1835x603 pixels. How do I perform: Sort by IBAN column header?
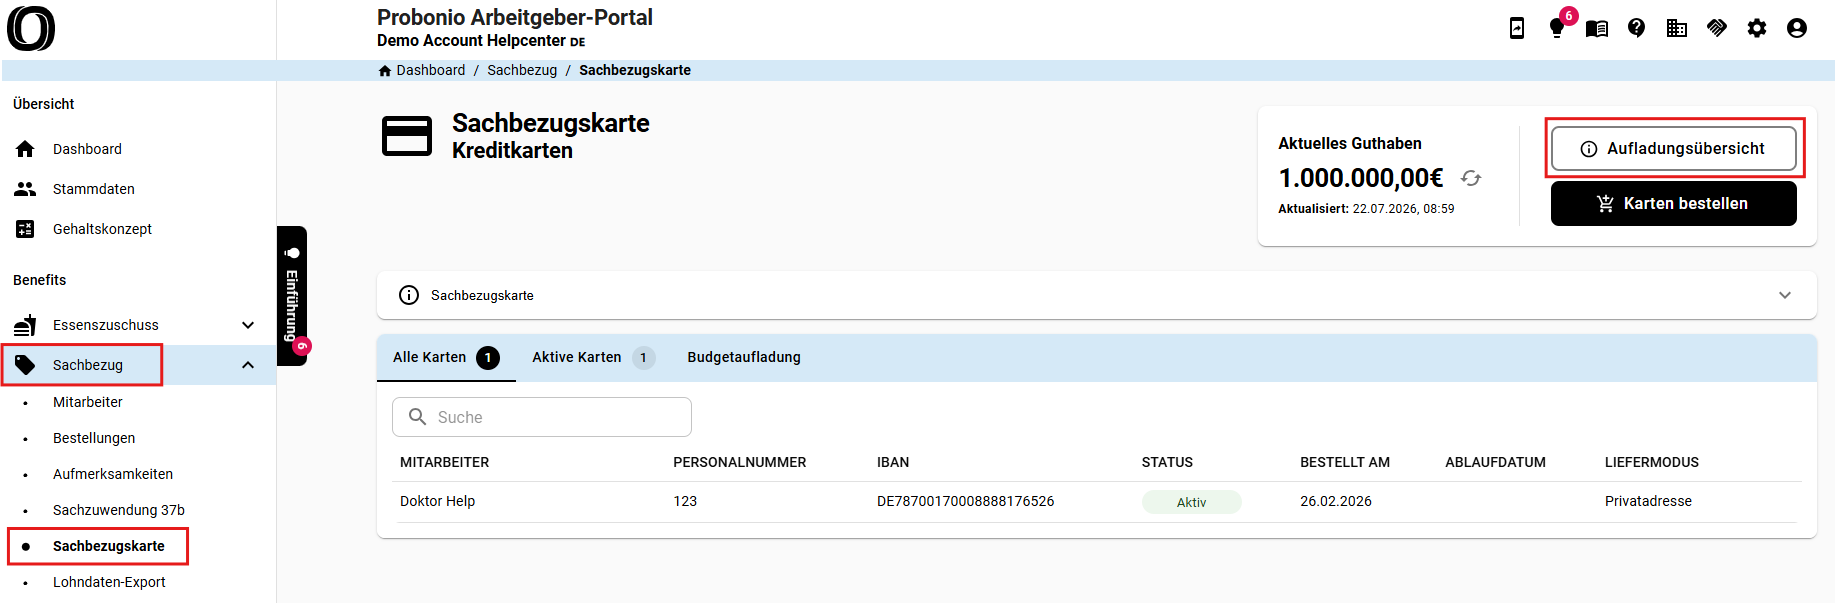click(x=893, y=462)
